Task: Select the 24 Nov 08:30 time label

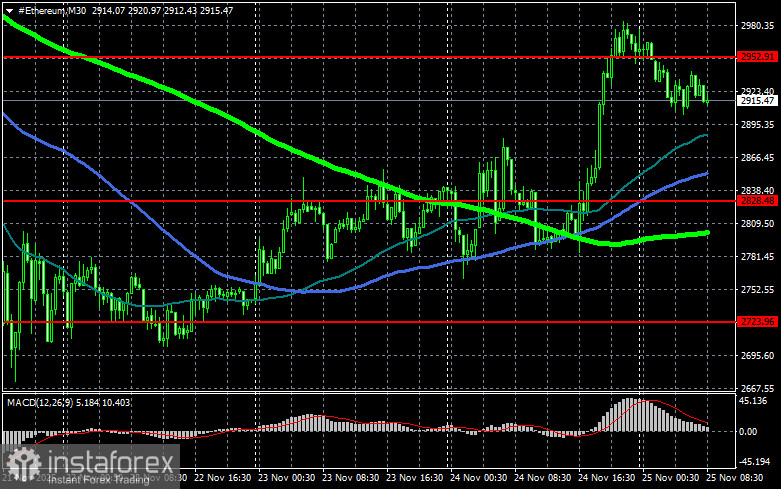Action: tap(542, 478)
